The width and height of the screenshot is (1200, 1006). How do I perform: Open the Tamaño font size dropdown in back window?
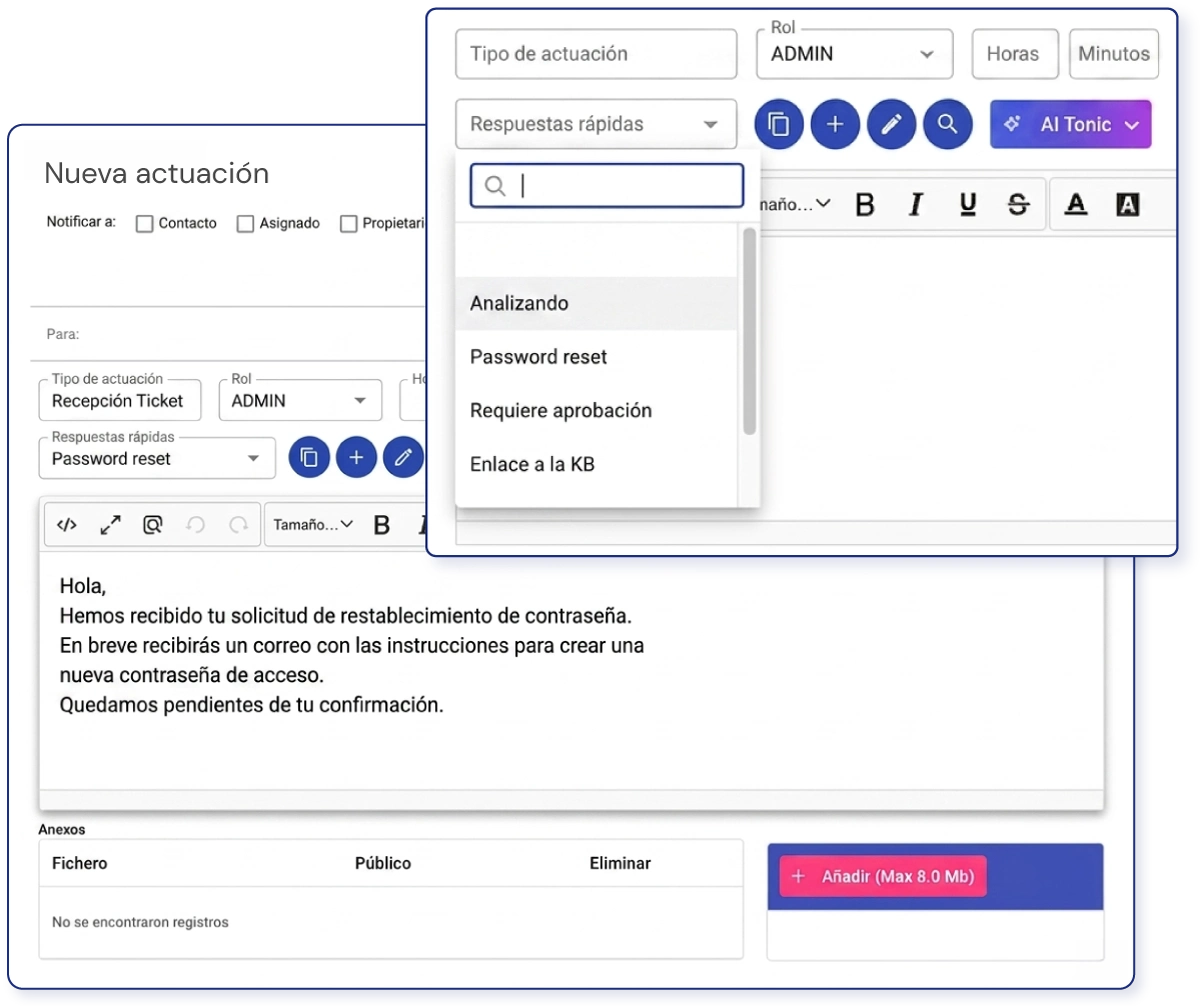[313, 525]
